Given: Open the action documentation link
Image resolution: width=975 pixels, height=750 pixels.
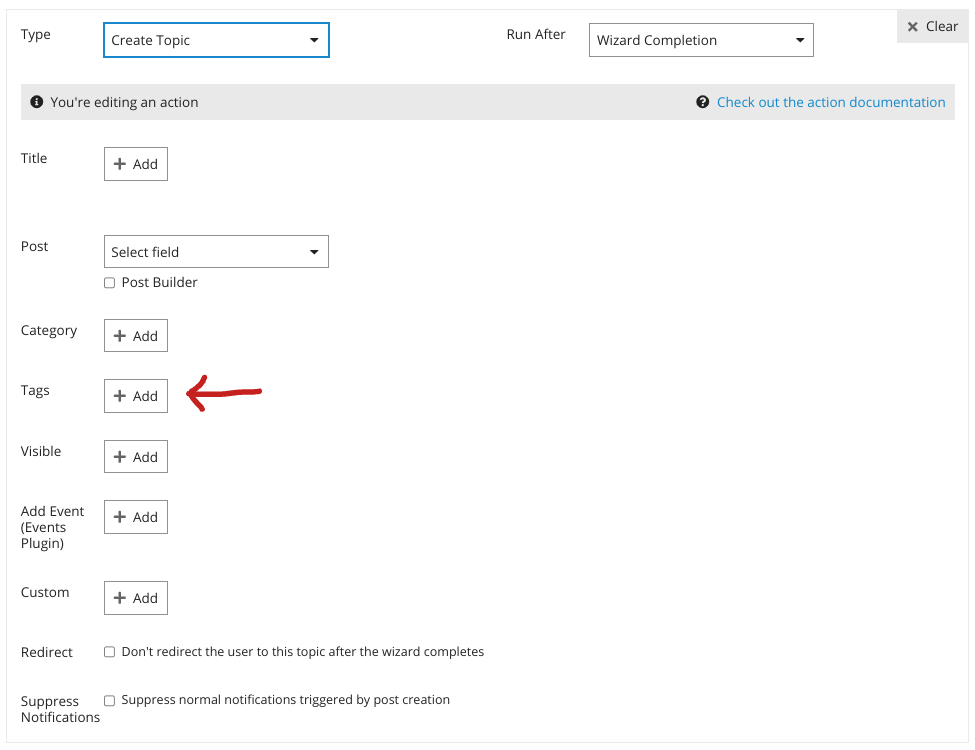Looking at the screenshot, I should pos(830,102).
